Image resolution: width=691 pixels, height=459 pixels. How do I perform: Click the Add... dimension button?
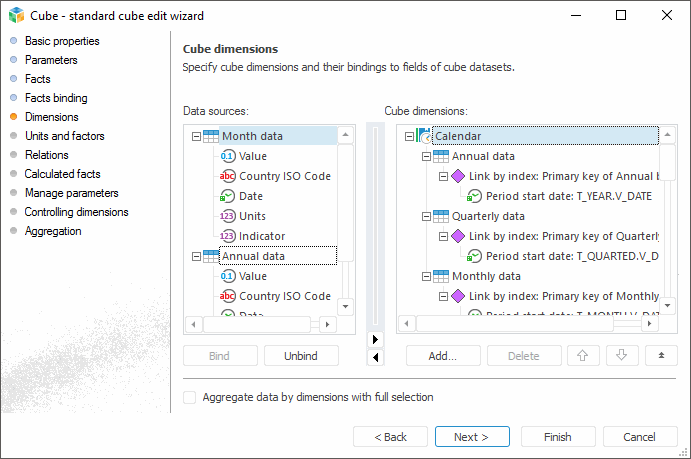(x=442, y=355)
